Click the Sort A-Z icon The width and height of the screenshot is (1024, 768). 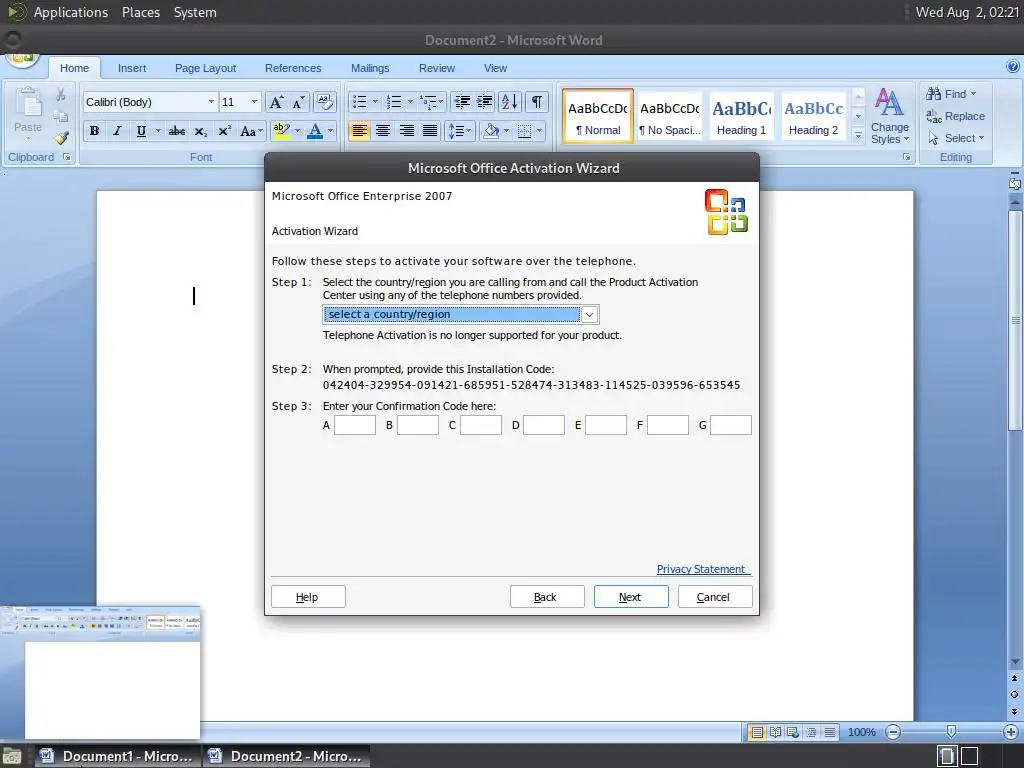tap(509, 102)
